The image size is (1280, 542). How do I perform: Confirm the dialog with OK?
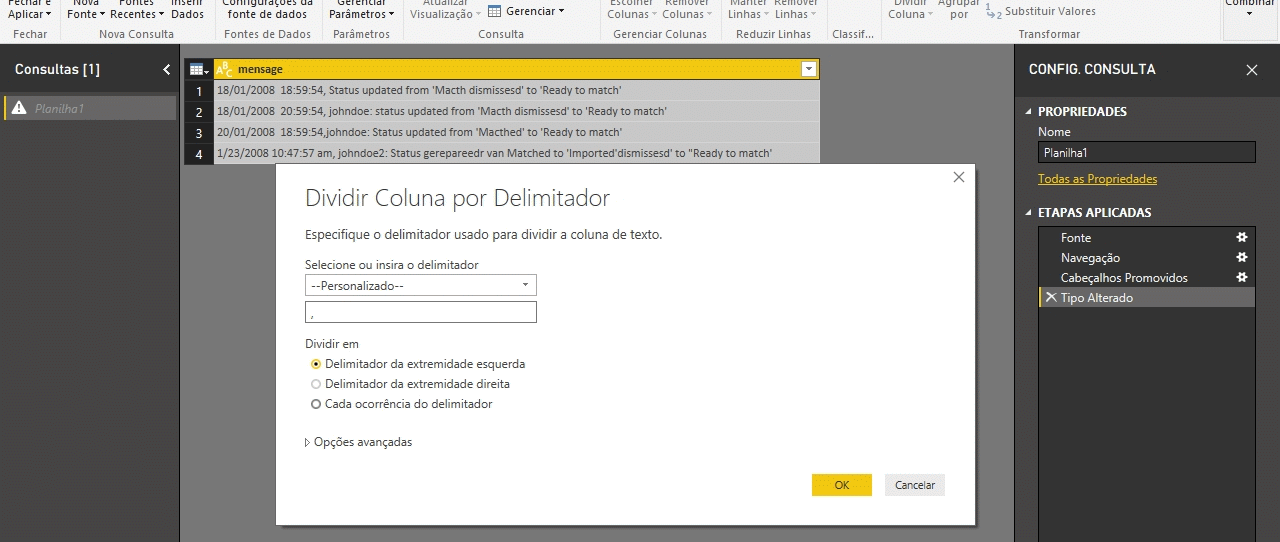842,485
